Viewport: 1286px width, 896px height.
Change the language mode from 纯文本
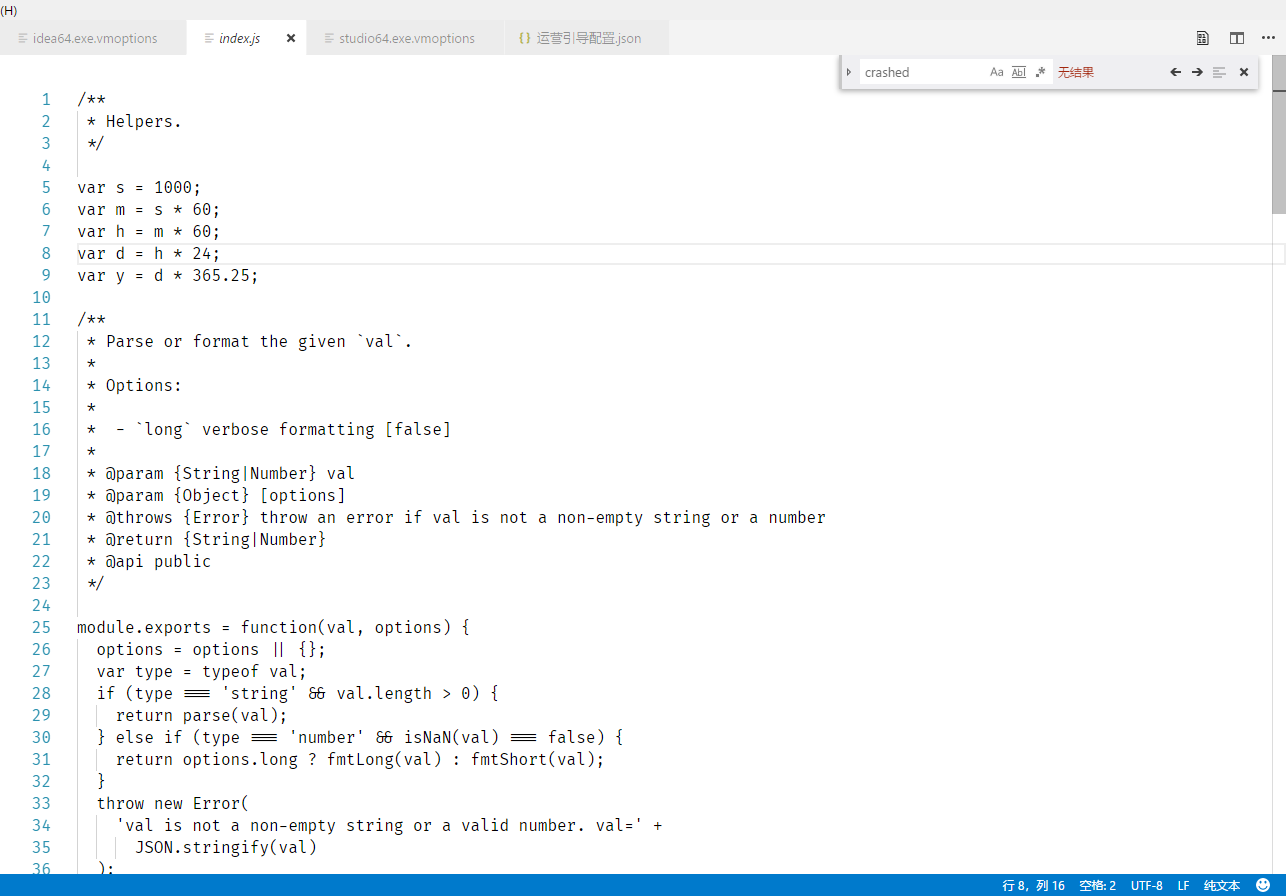(x=1222, y=884)
